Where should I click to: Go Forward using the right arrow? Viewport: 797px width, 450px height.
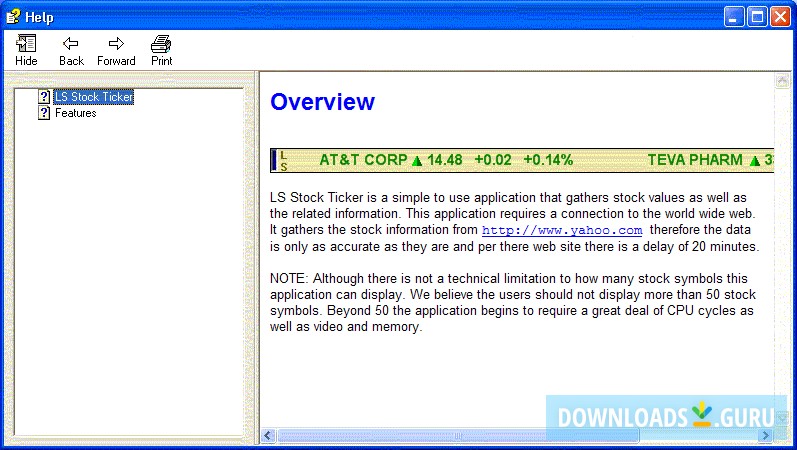click(x=116, y=50)
